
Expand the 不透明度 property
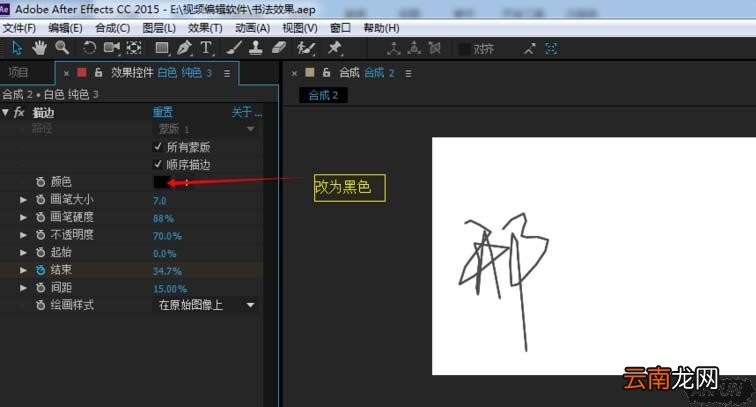point(23,235)
